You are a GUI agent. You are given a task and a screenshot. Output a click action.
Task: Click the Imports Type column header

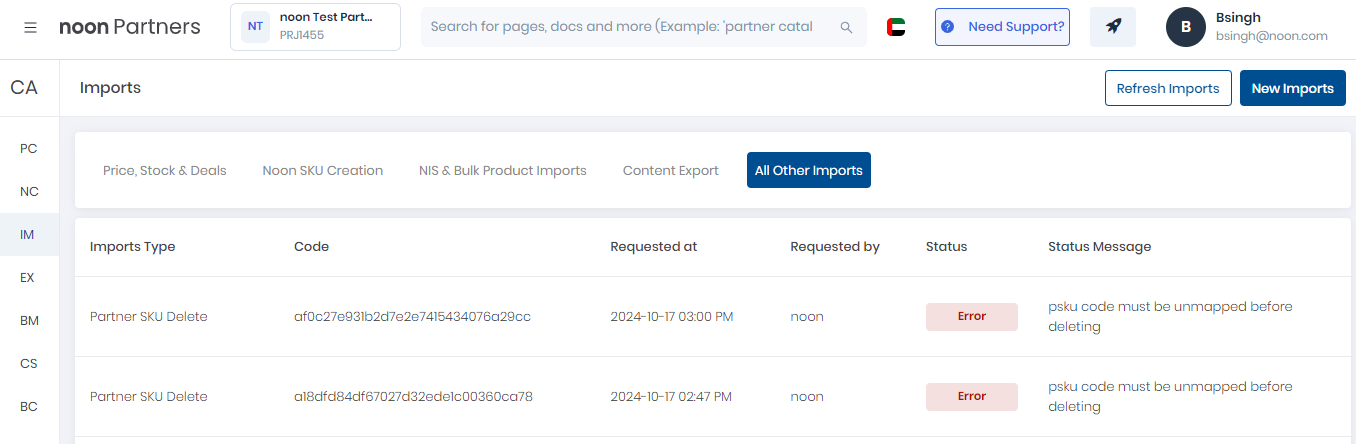(x=133, y=246)
